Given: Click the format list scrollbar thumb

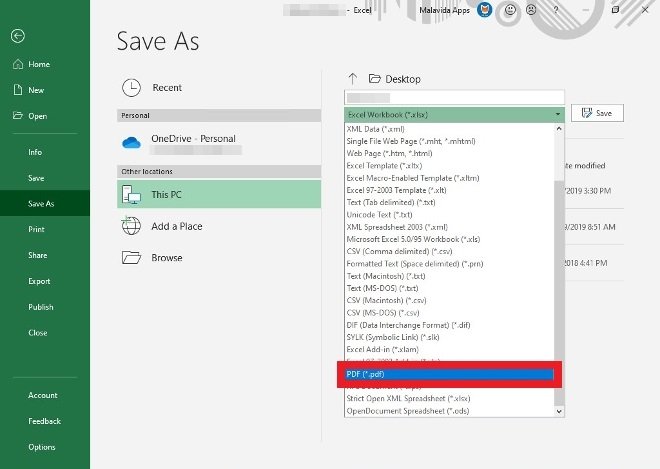Looking at the screenshot, I should coord(559,293).
